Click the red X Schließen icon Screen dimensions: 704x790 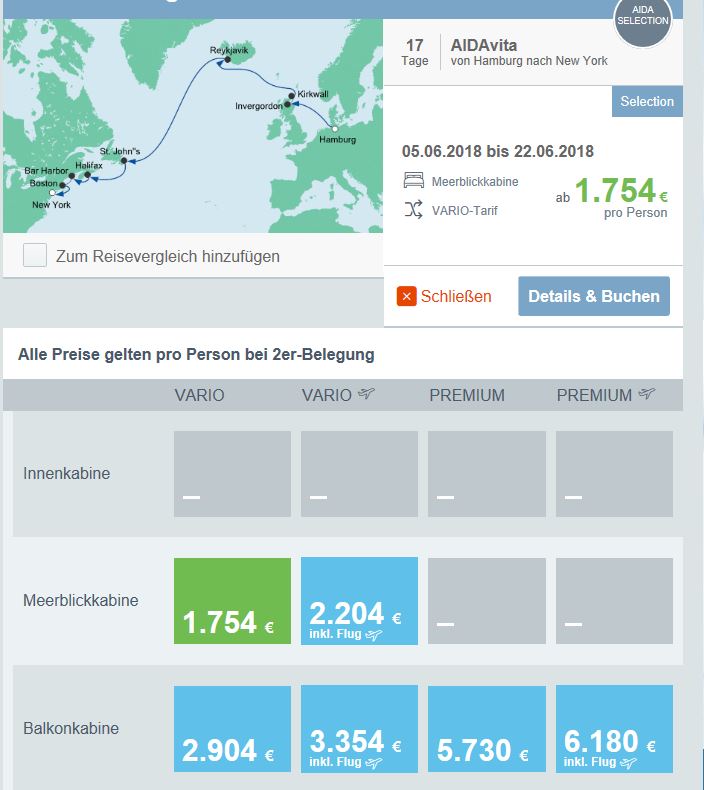pos(406,296)
